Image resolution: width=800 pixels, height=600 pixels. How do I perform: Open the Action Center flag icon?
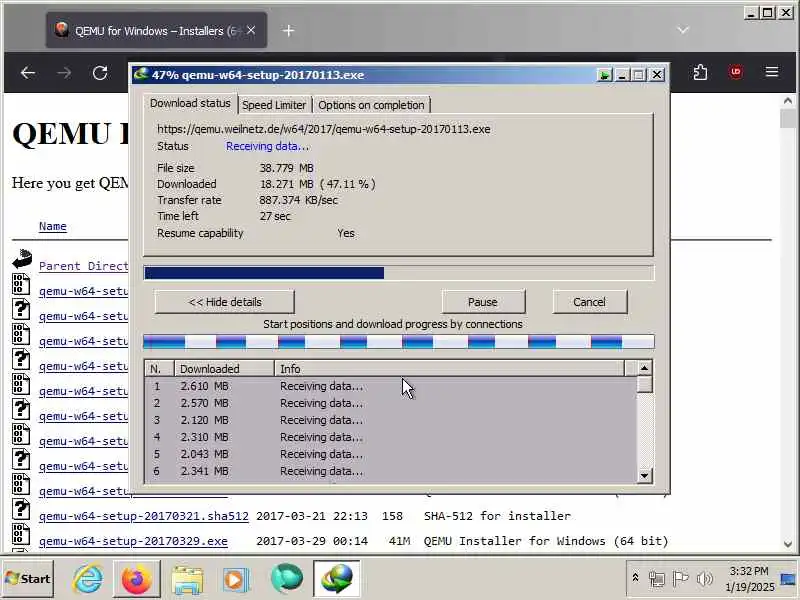680,579
